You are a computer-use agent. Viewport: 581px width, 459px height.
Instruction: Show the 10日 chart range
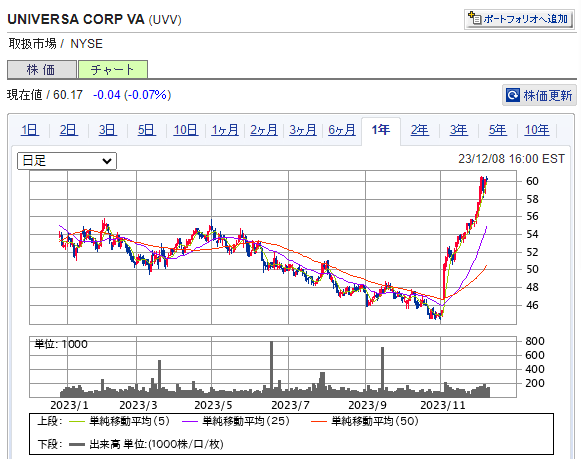186,130
